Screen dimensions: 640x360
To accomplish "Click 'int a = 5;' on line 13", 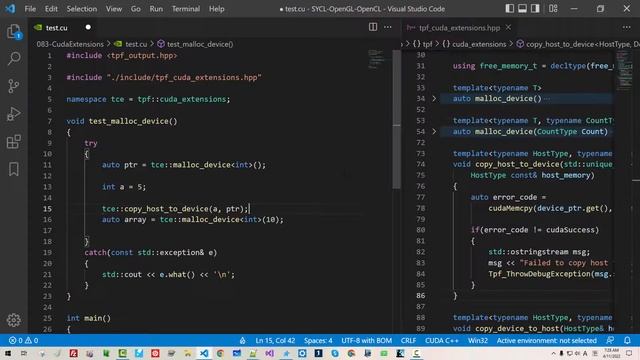I will (124, 187).
